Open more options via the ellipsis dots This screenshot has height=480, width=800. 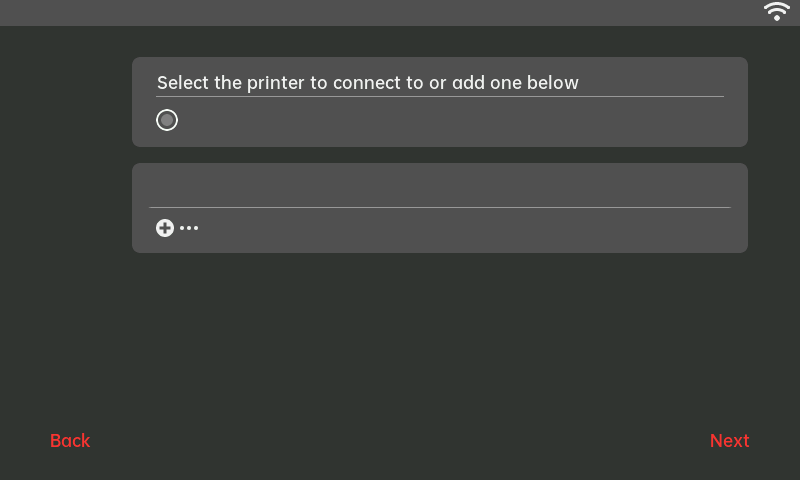coord(189,228)
